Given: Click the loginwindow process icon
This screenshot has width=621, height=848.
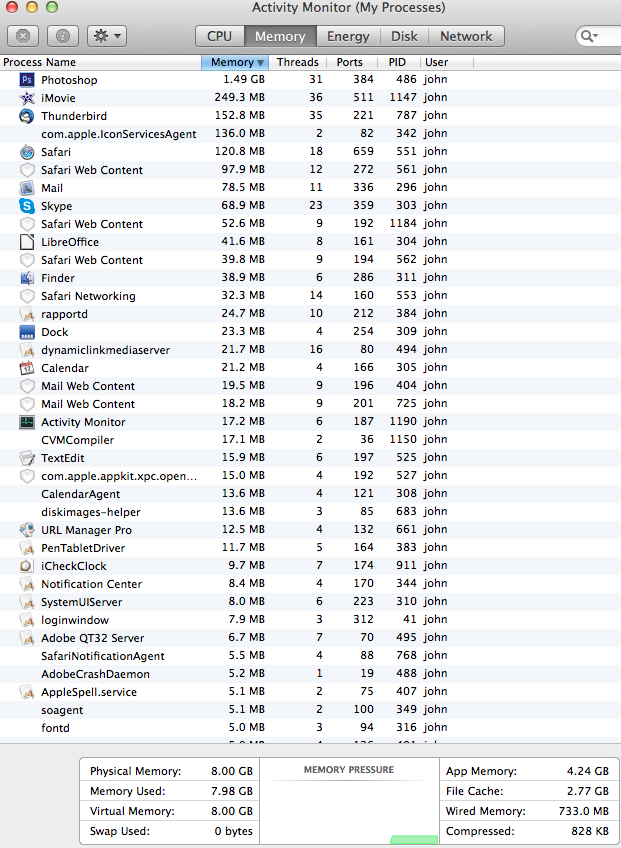Looking at the screenshot, I should (x=27, y=620).
